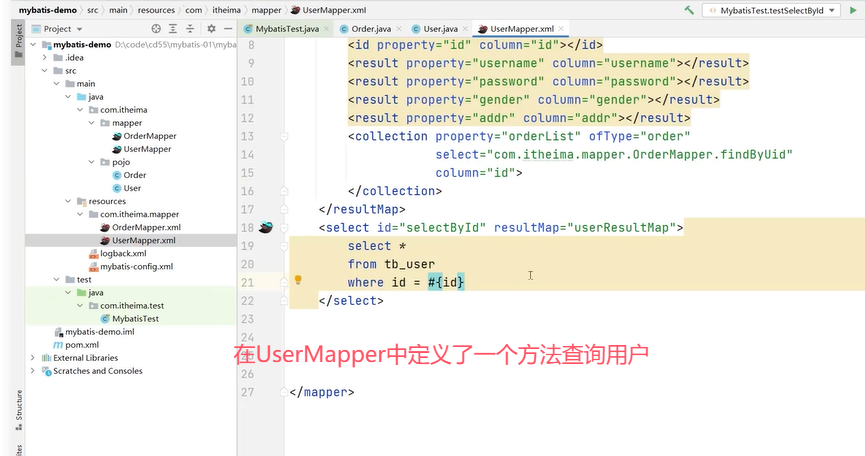Image resolution: width=865 pixels, height=456 pixels.
Task: Click the orderList property value
Action: [x=541, y=136]
